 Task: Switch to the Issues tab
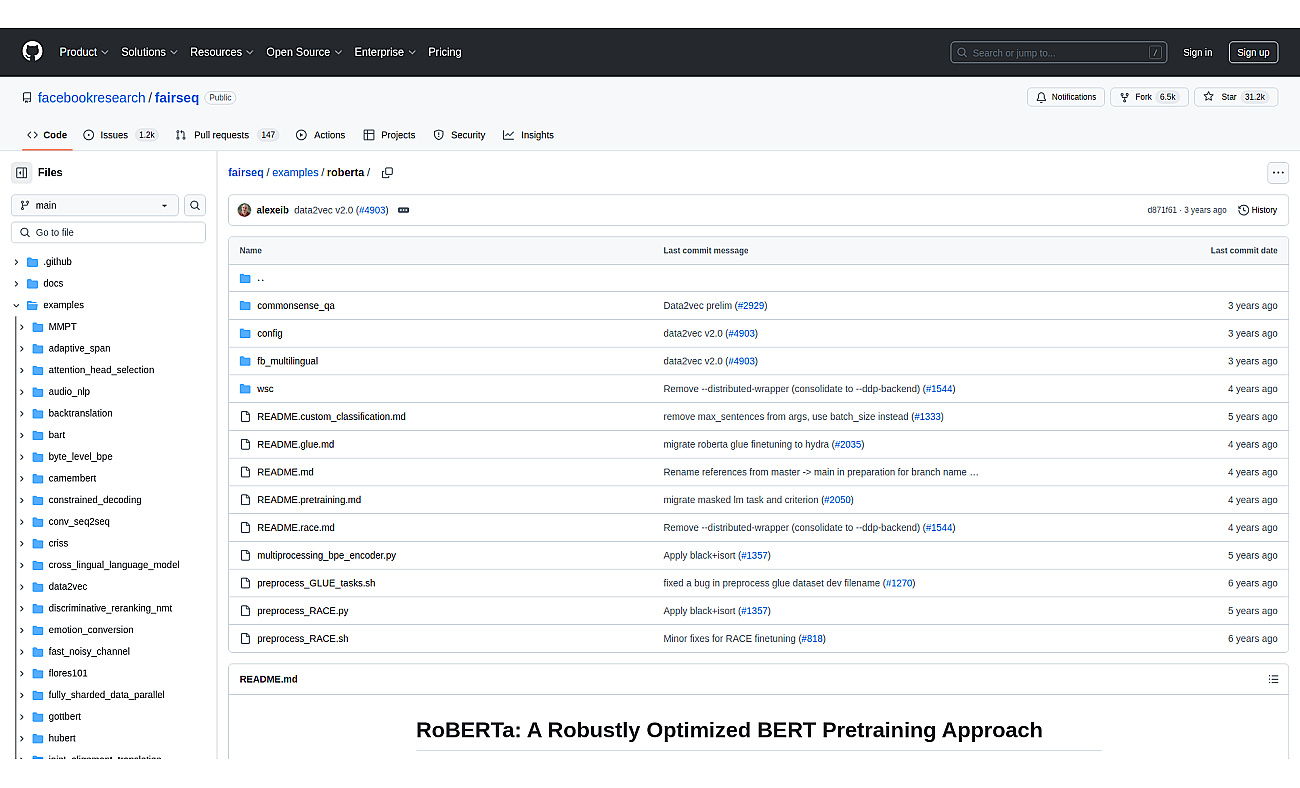(x=120, y=135)
